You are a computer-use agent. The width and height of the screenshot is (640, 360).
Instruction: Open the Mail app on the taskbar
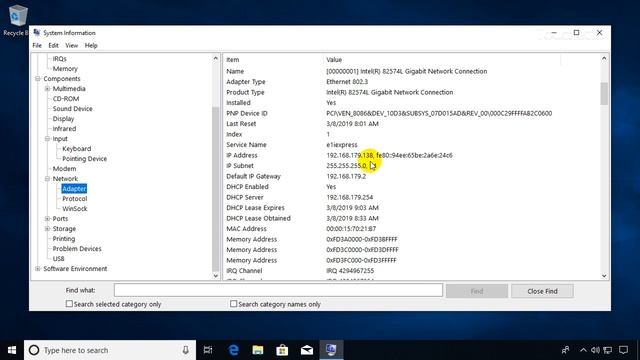(307, 350)
